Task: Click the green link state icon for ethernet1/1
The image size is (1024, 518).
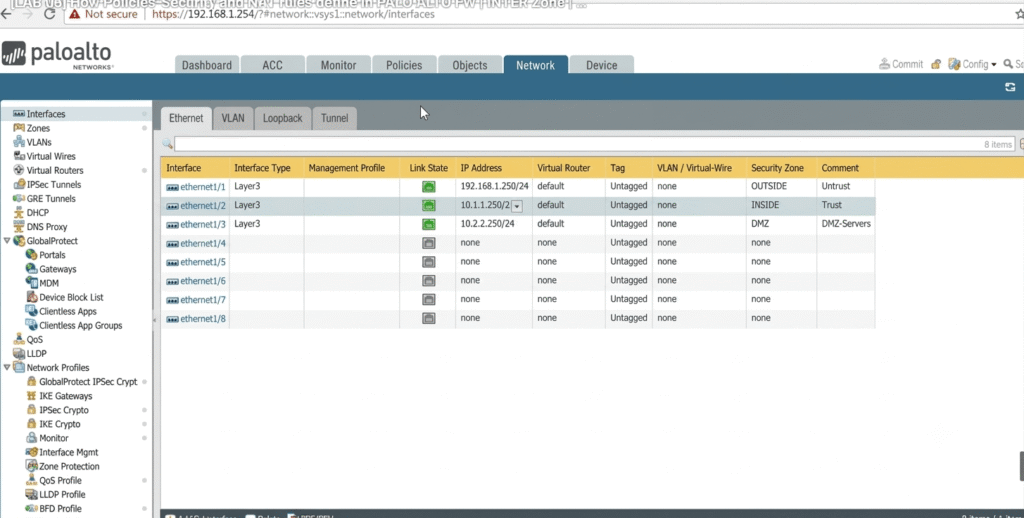Action: pos(428,187)
